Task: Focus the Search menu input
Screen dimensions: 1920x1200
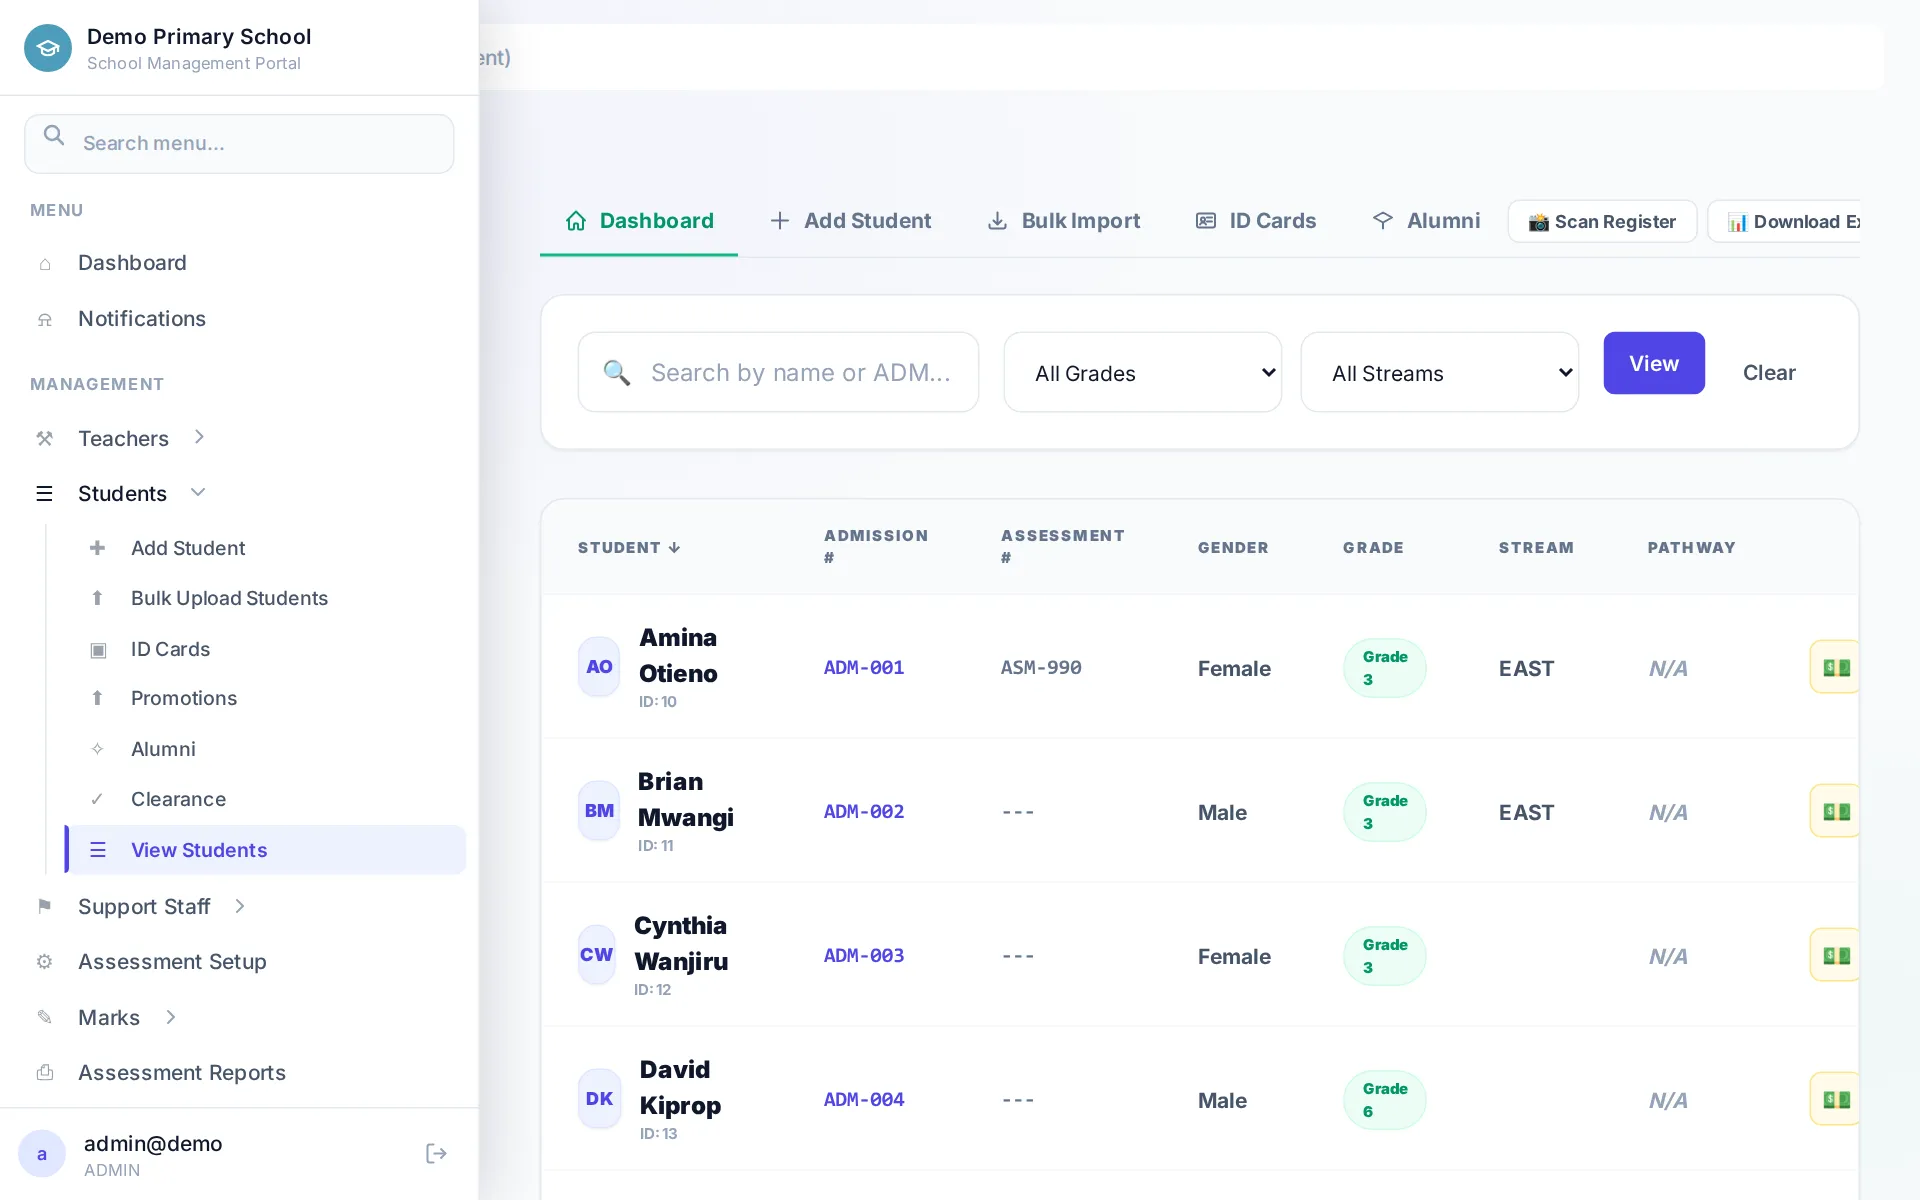Action: tap(239, 143)
